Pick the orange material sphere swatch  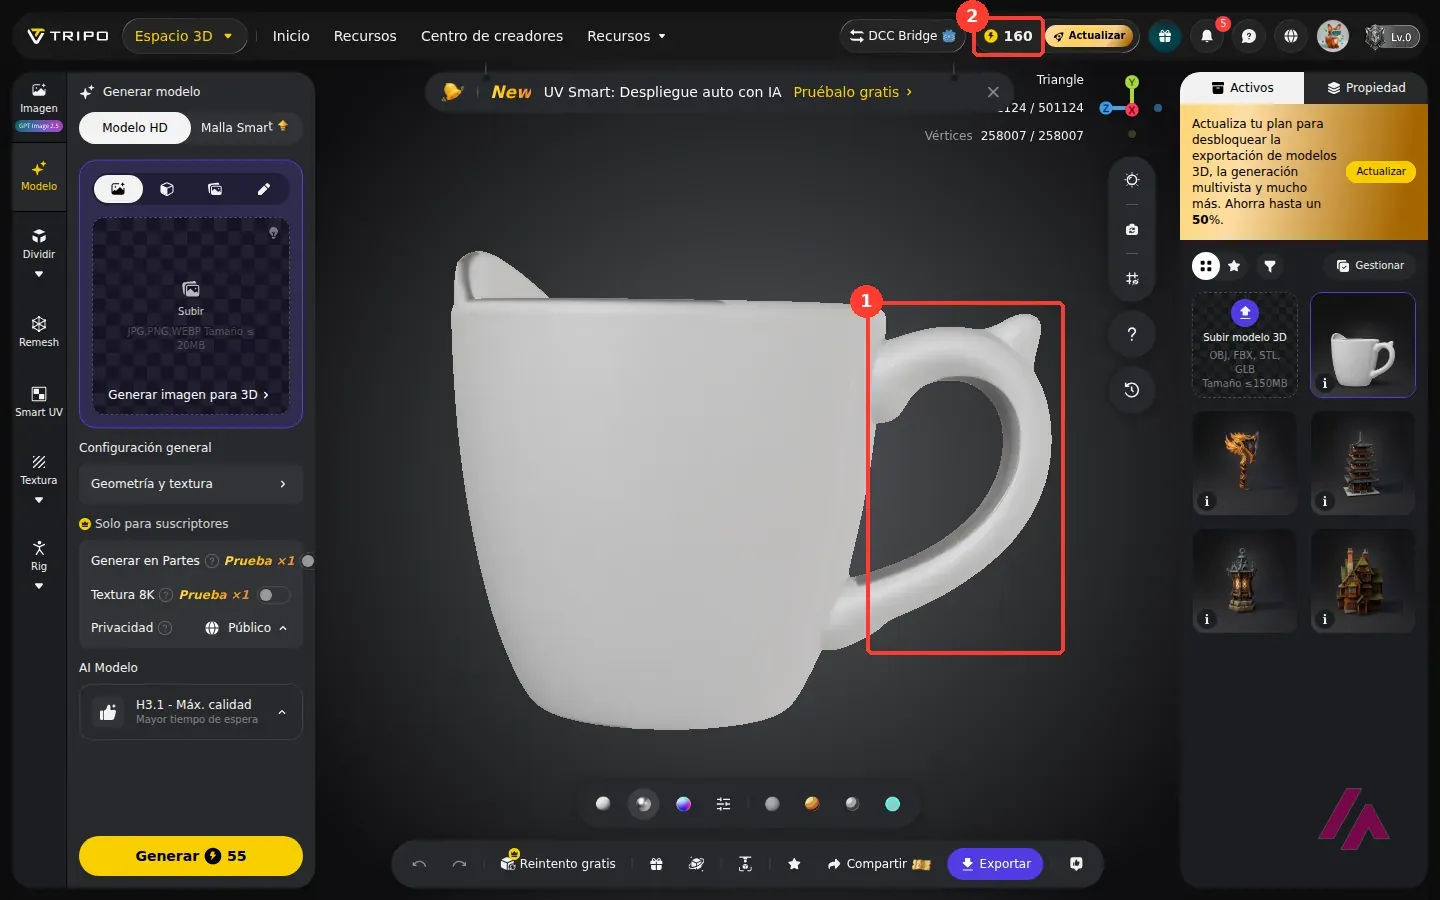coord(812,804)
